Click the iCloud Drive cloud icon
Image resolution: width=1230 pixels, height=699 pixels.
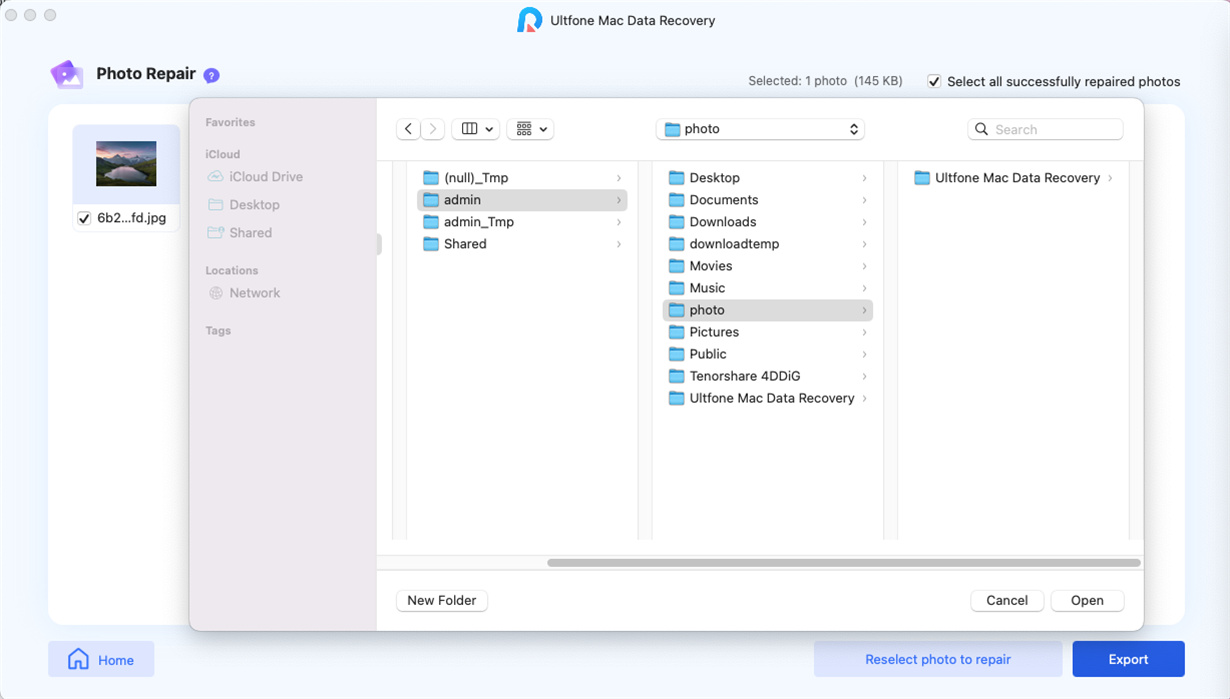click(215, 177)
